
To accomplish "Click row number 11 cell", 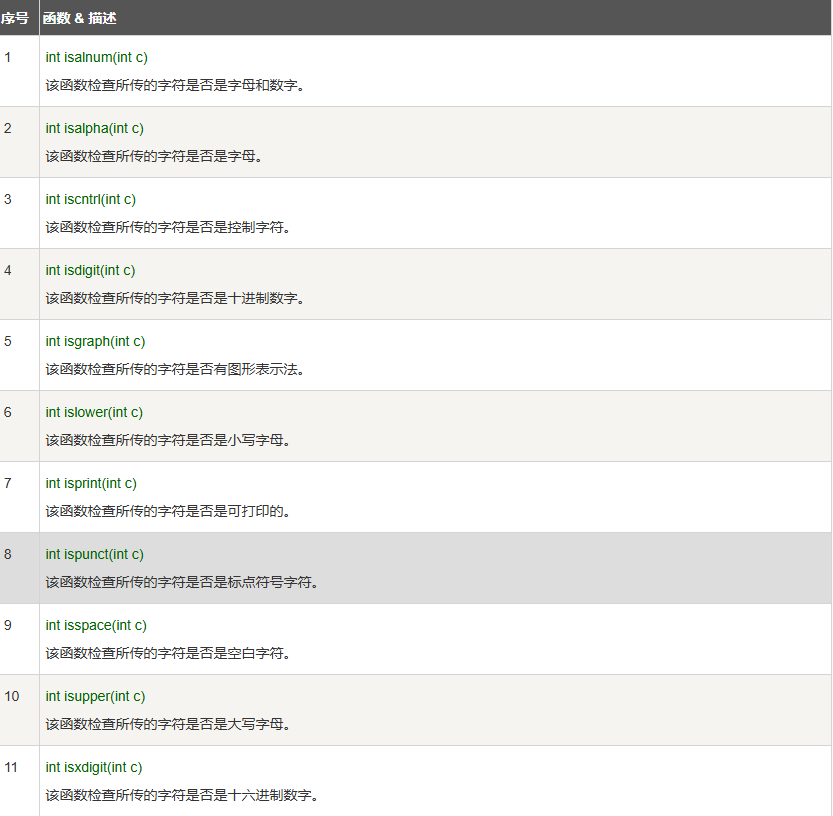I will point(20,781).
